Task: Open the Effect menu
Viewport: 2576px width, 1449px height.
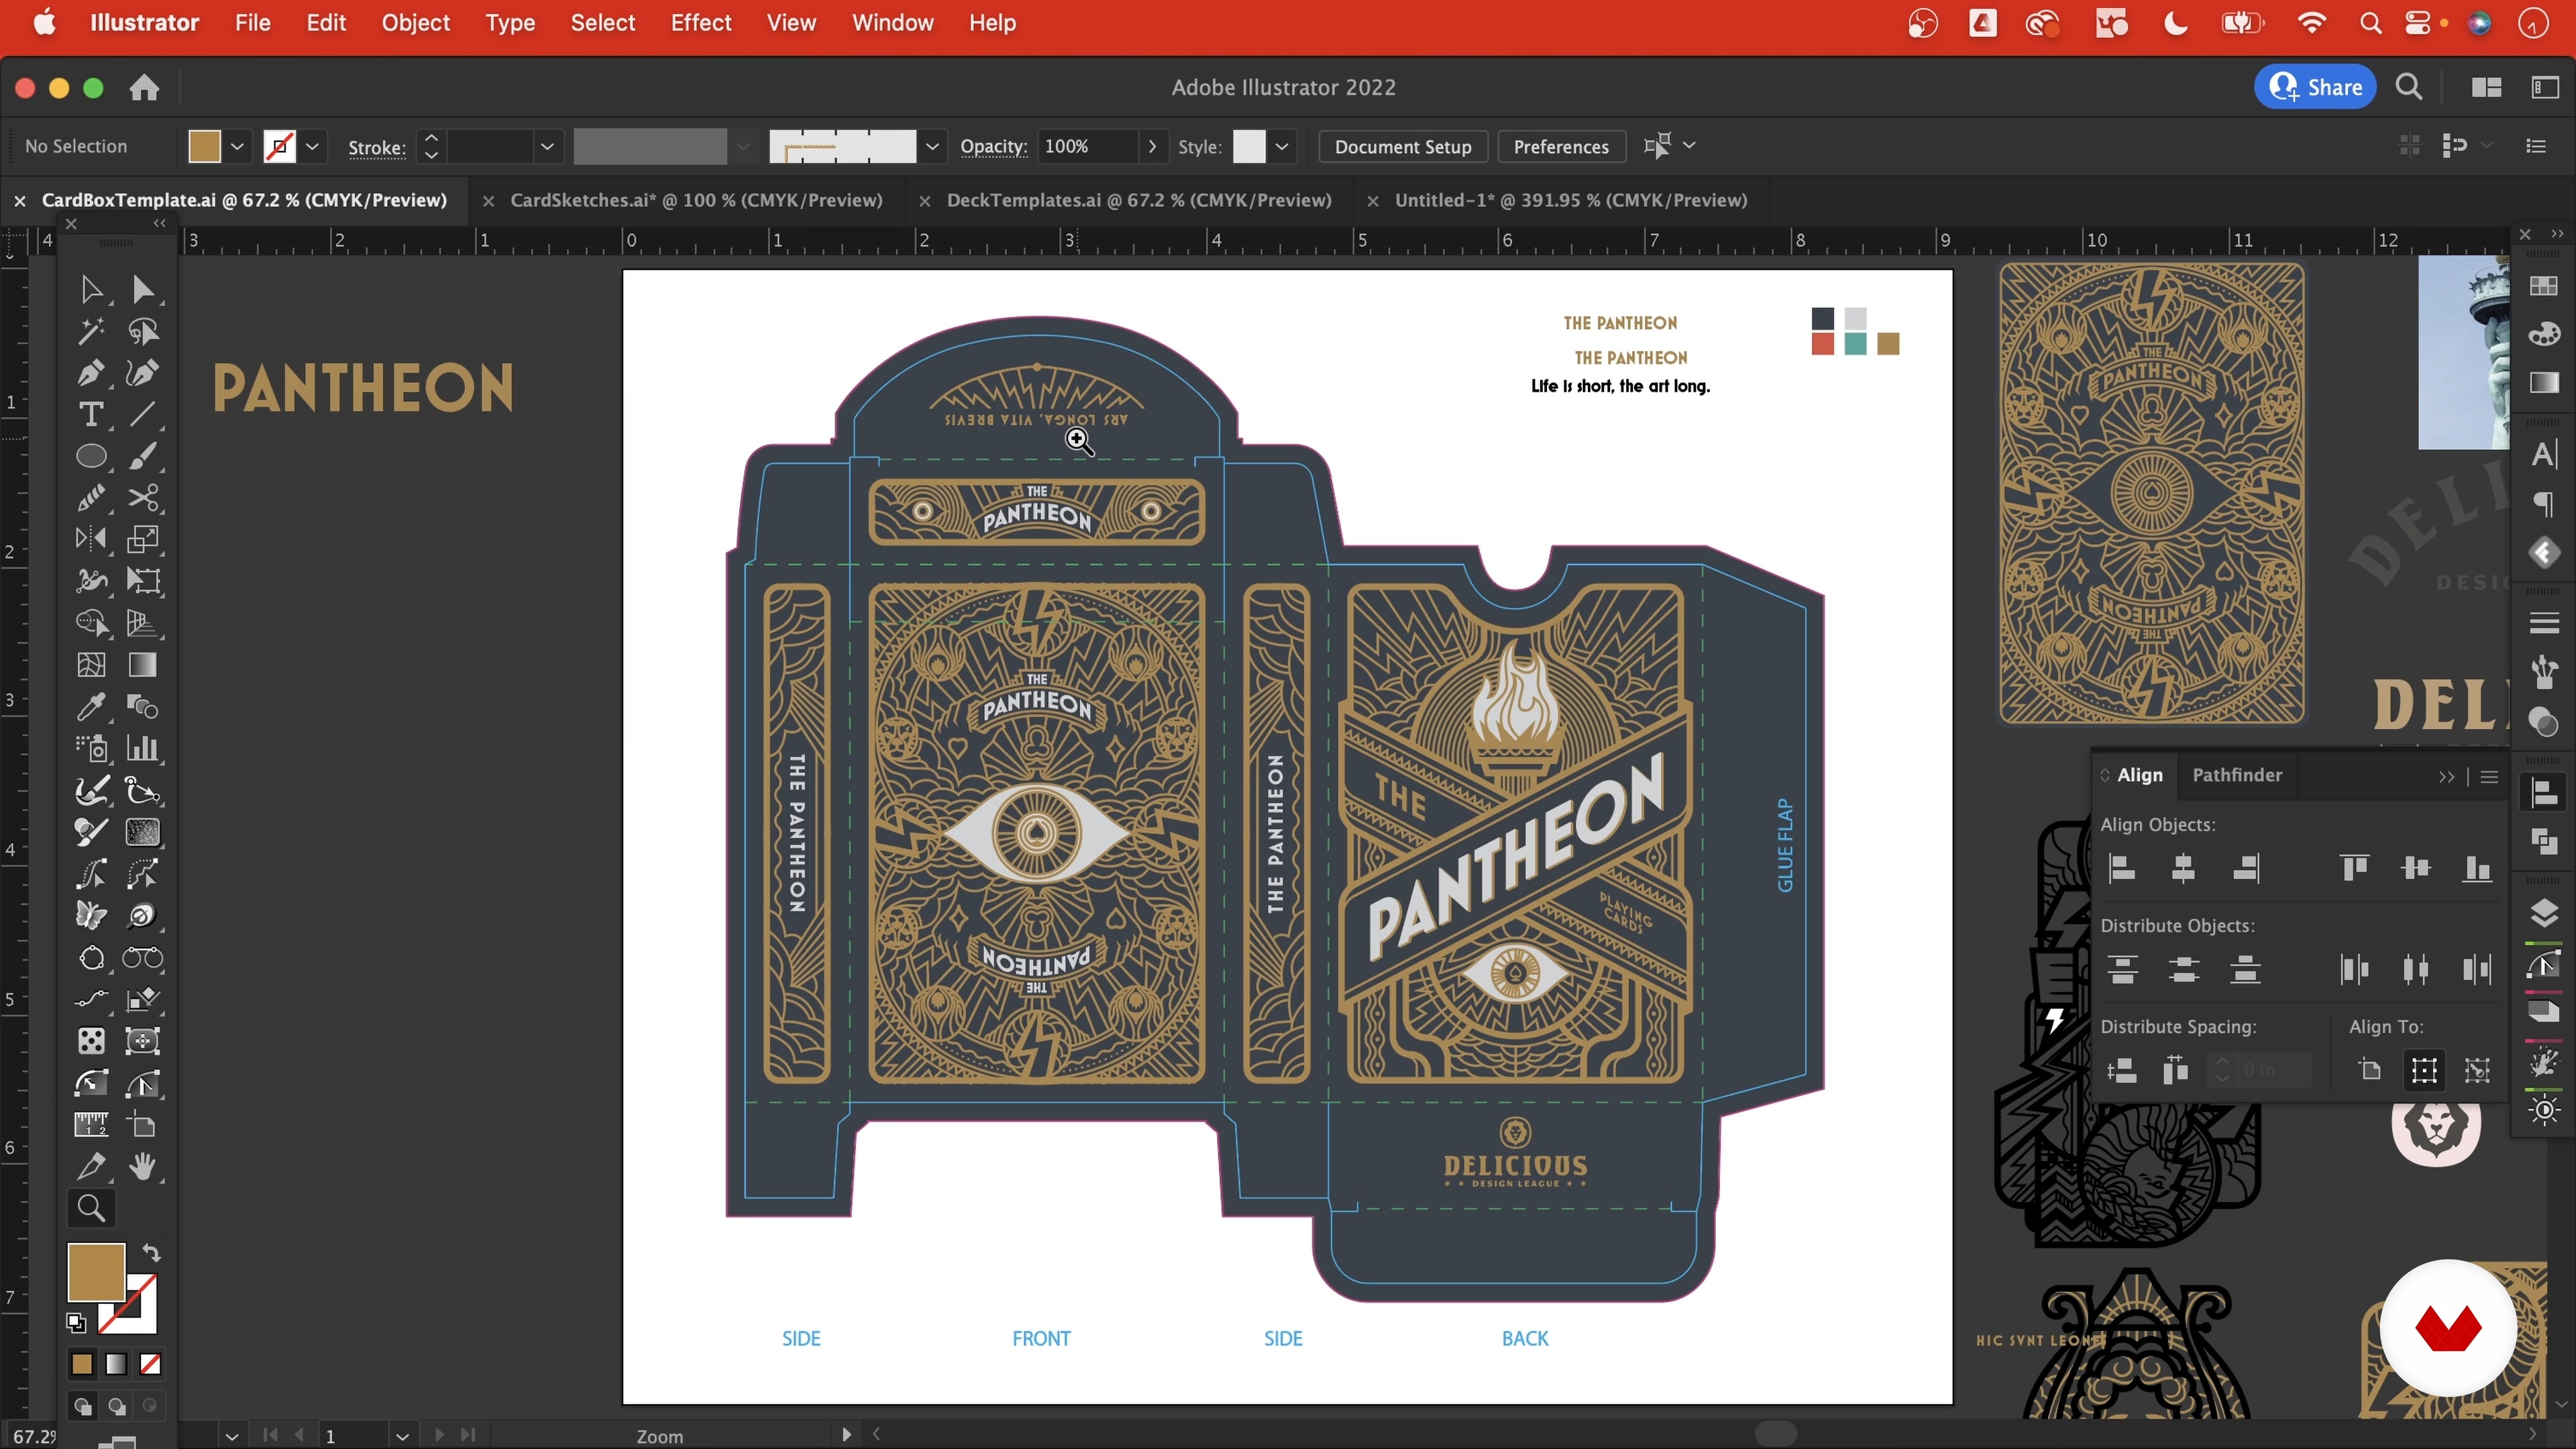Action: [x=700, y=22]
